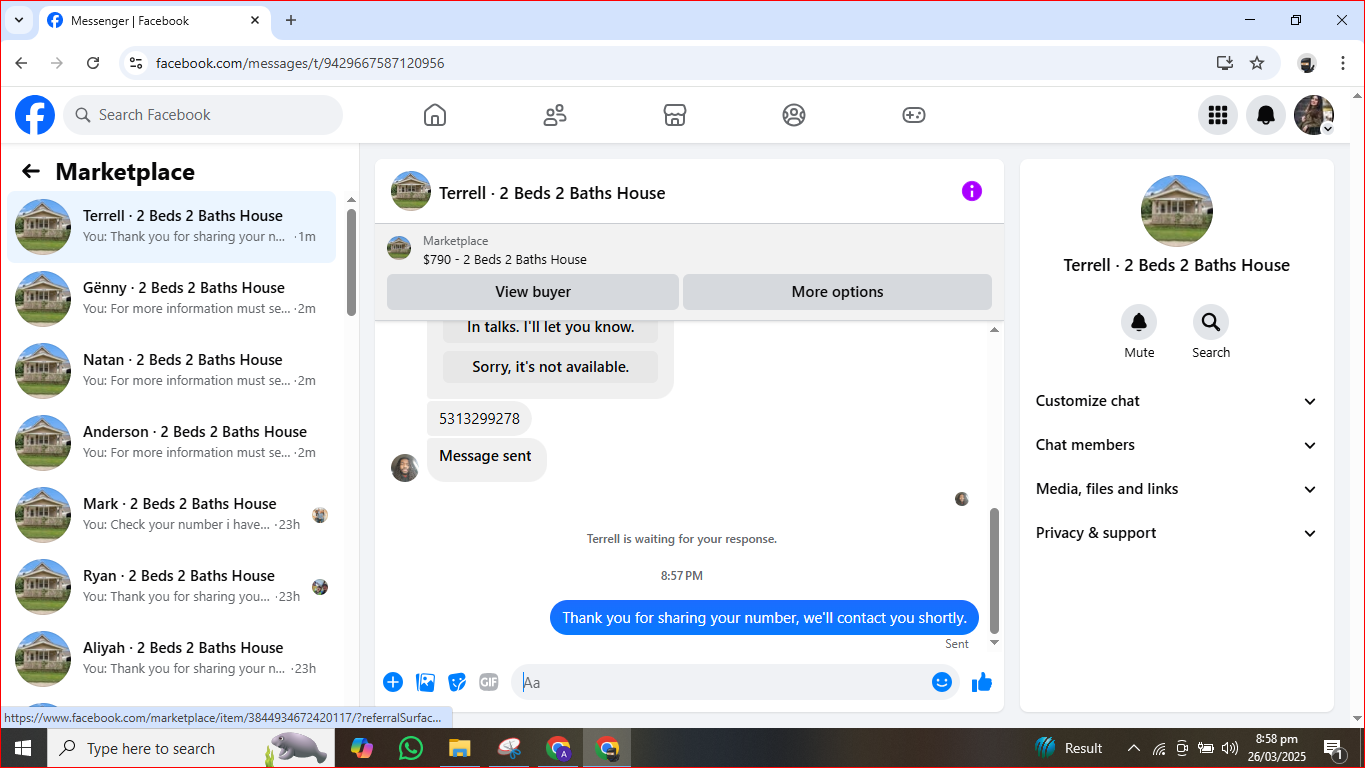The image size is (1365, 768).
Task: Open Windows Start menu
Action: pyautogui.click(x=22, y=748)
